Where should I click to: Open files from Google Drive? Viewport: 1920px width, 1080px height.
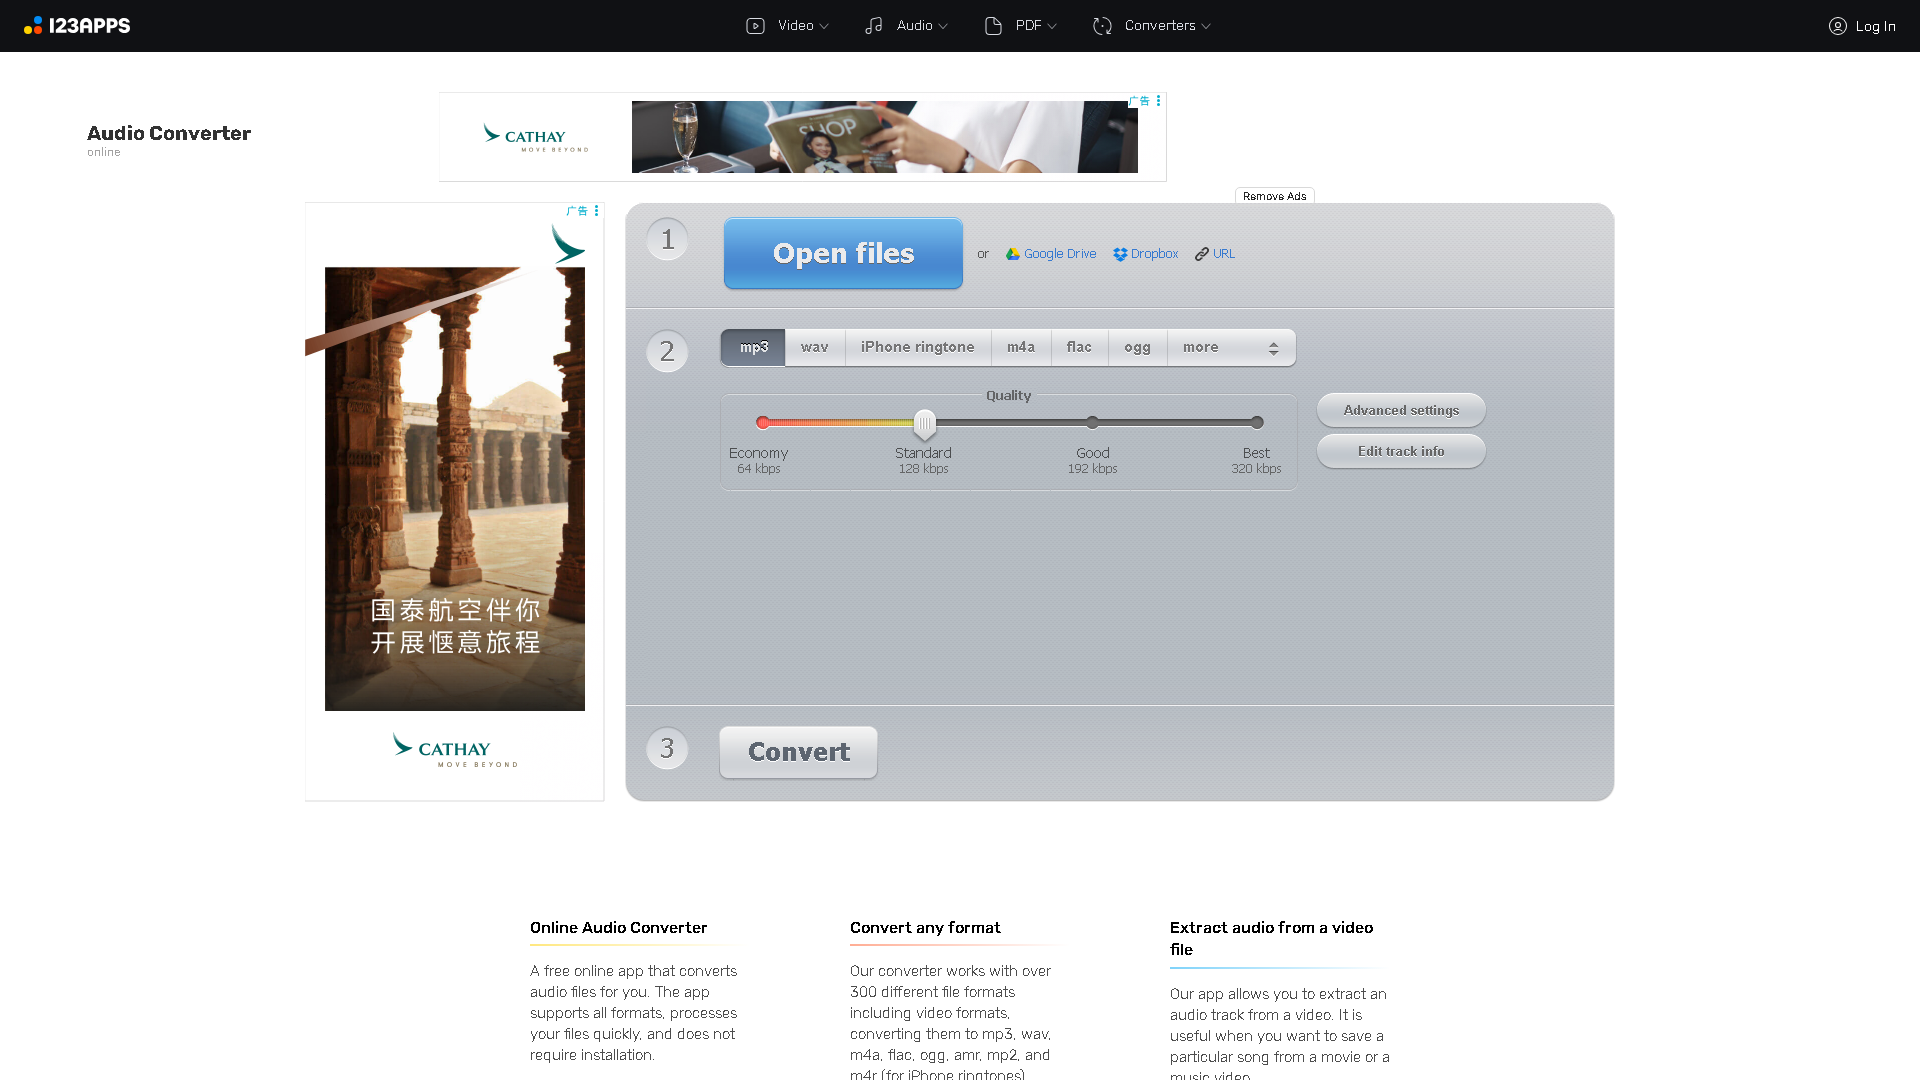tap(1050, 253)
